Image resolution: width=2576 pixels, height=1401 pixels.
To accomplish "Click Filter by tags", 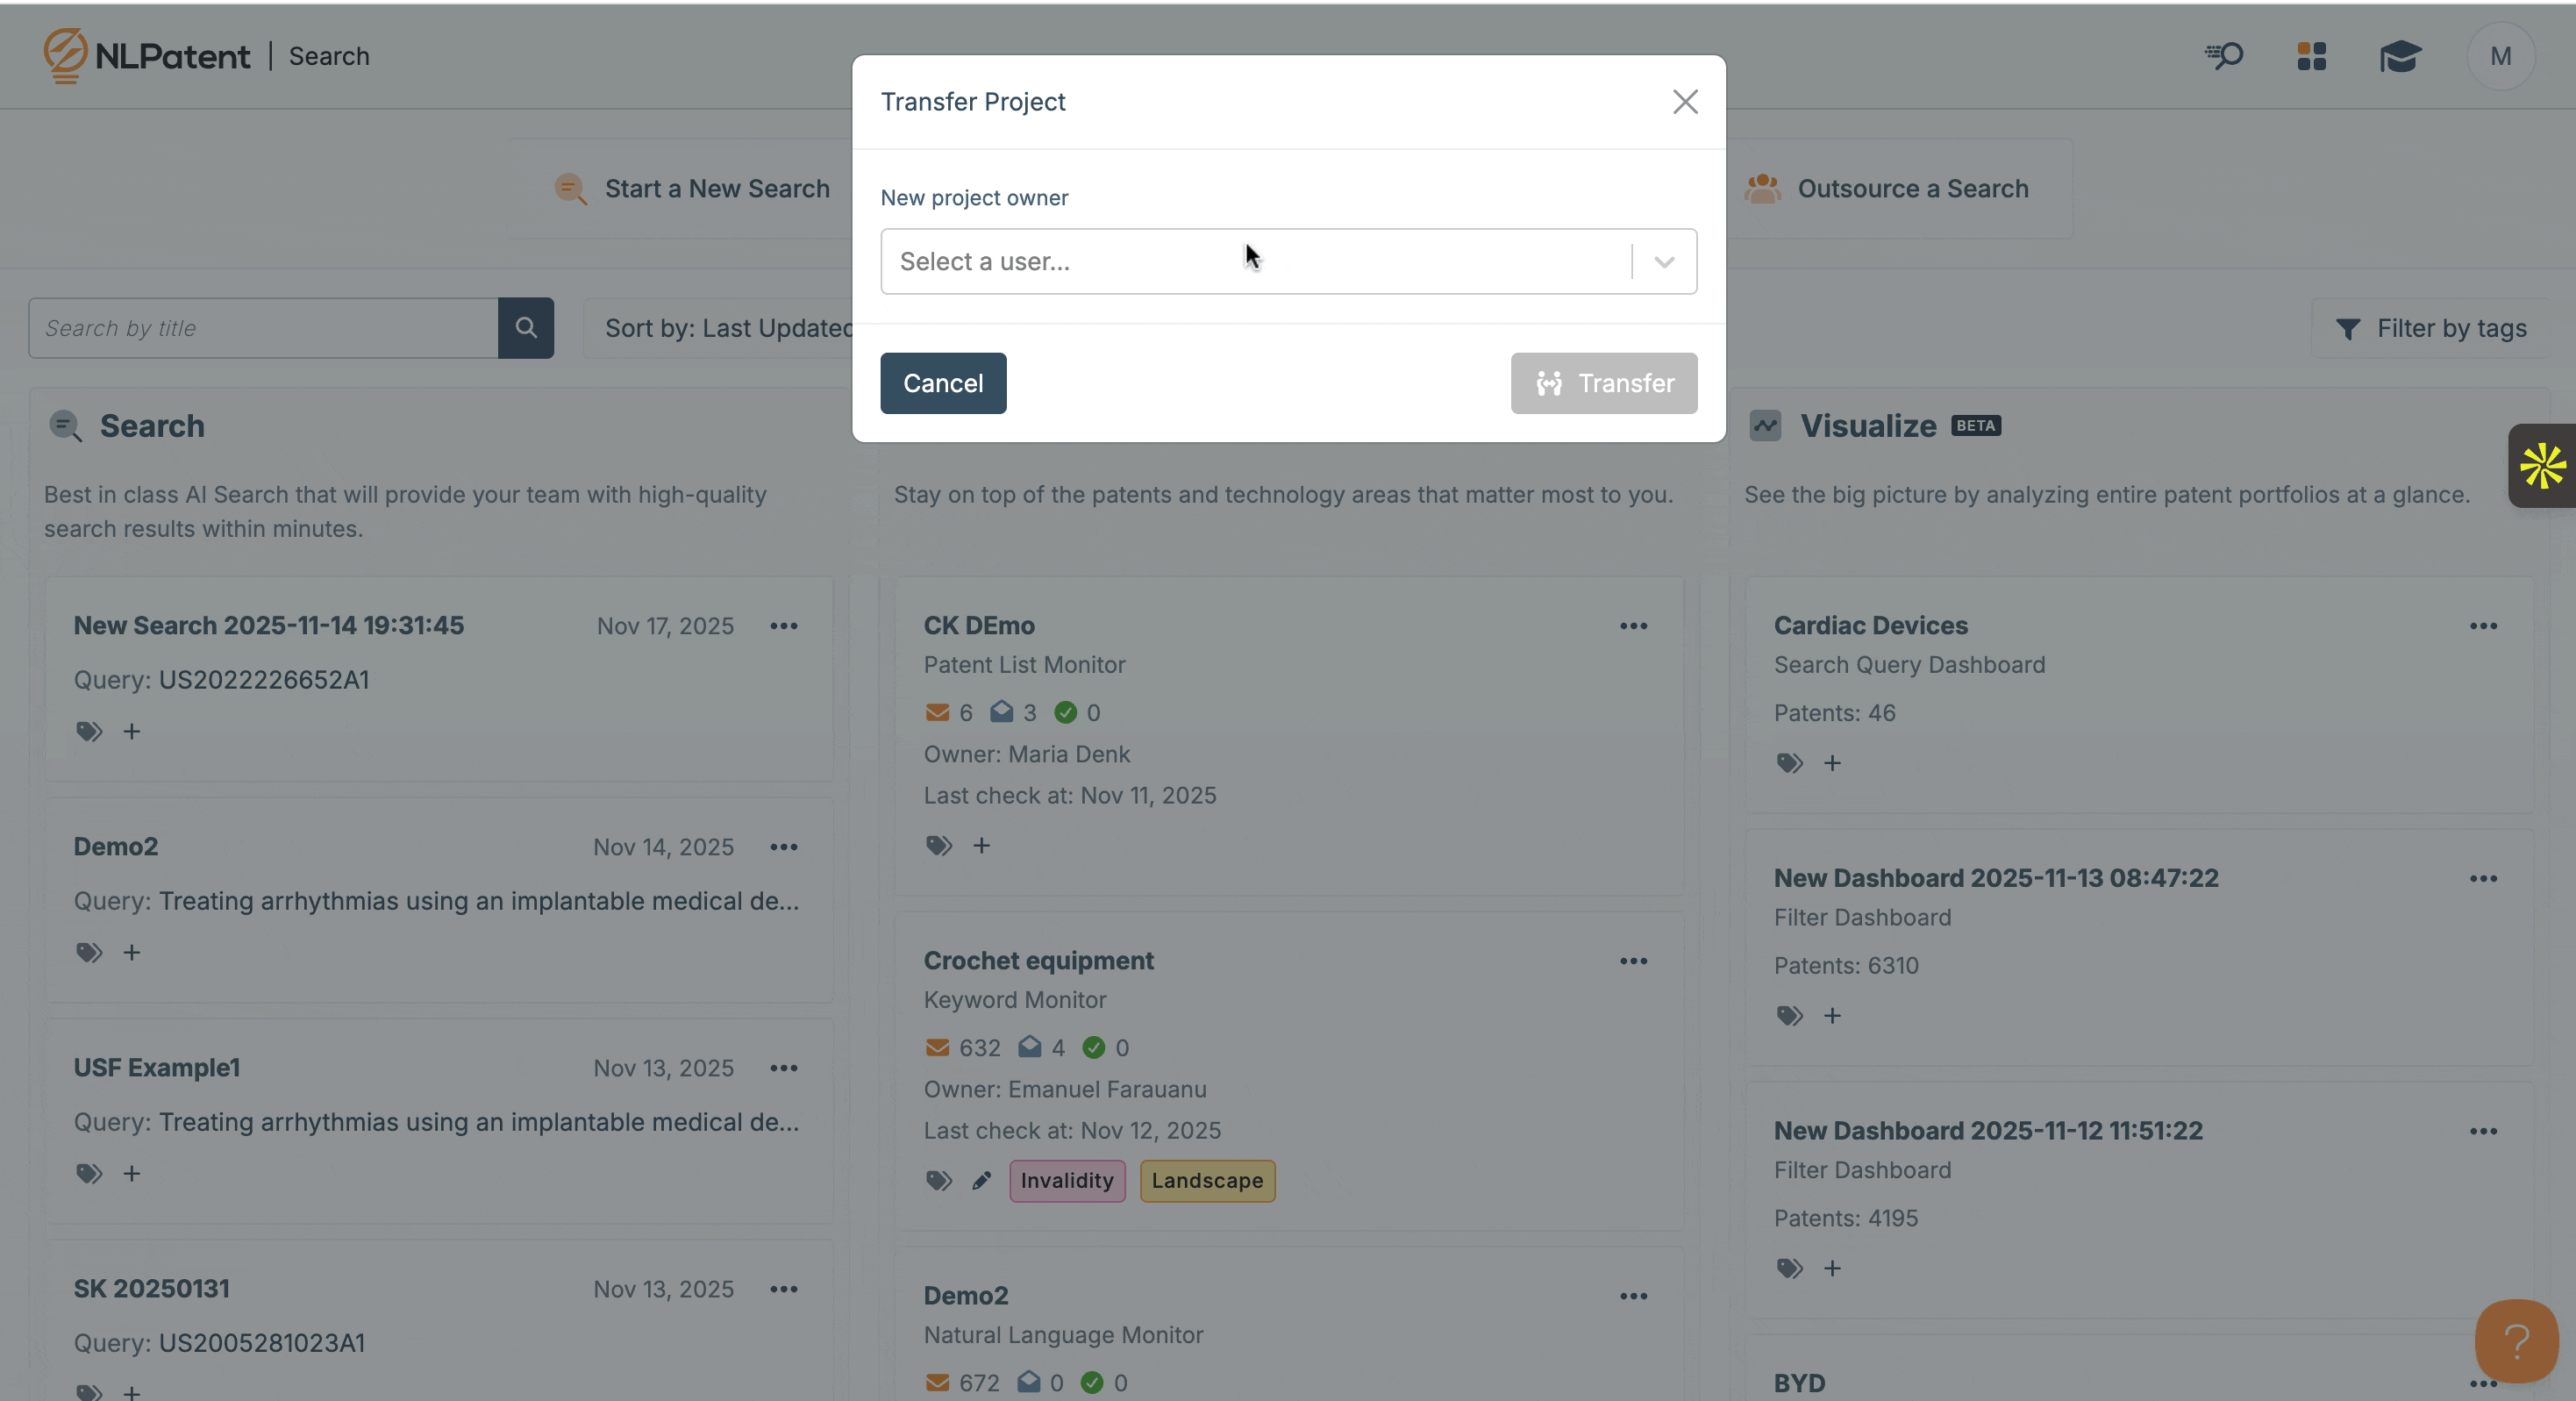I will pos(2431,328).
